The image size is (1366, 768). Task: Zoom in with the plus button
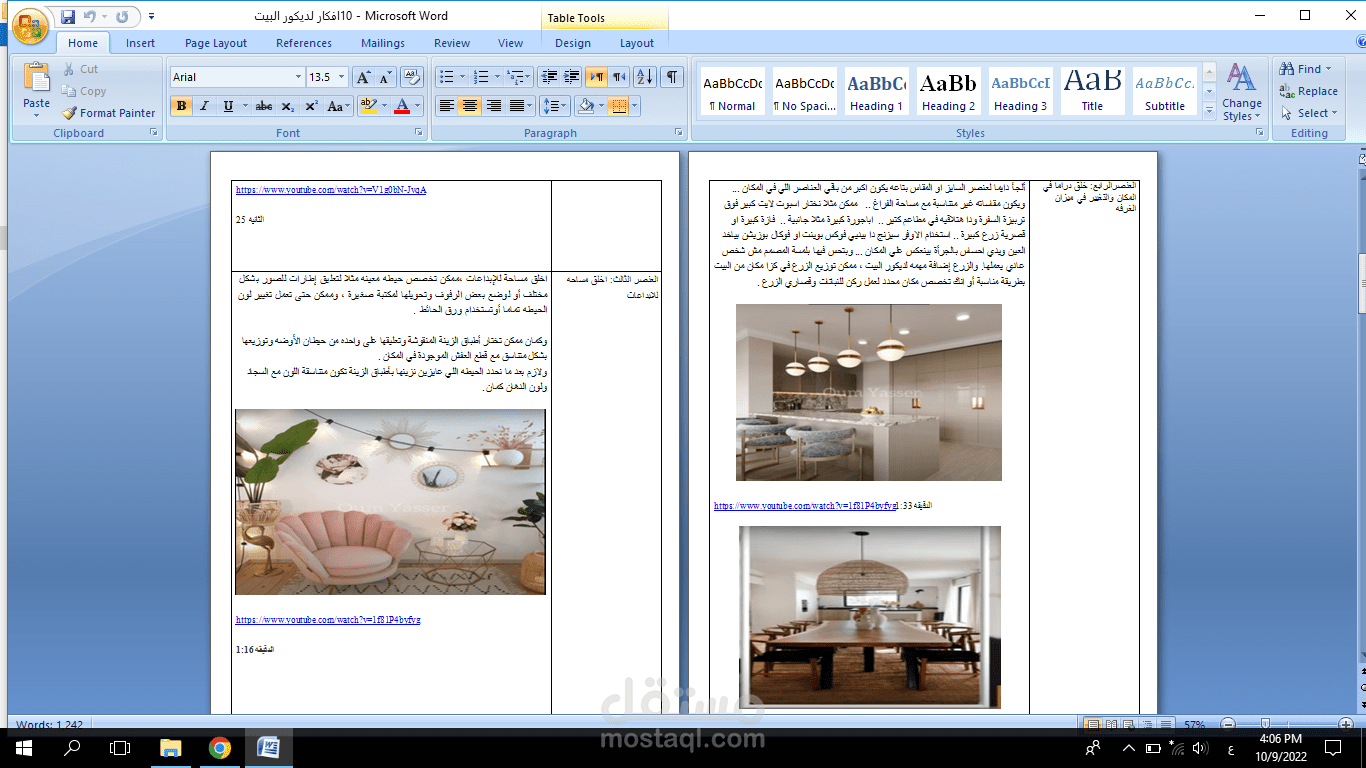1345,724
